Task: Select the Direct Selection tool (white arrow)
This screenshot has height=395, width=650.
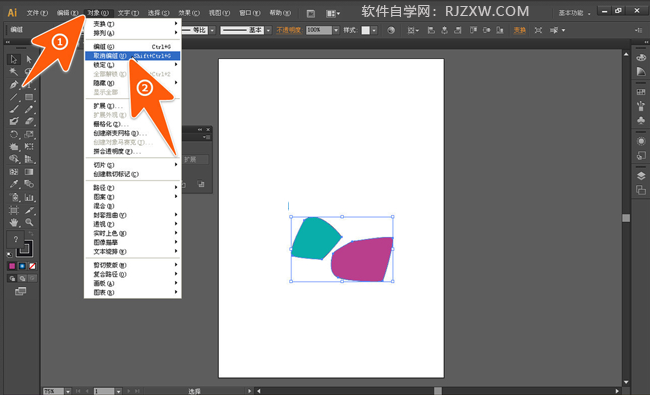Action: pos(29,59)
